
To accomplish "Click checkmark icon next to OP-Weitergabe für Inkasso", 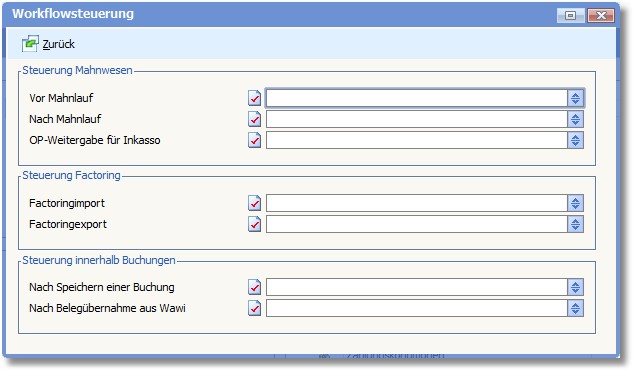I will [x=254, y=140].
